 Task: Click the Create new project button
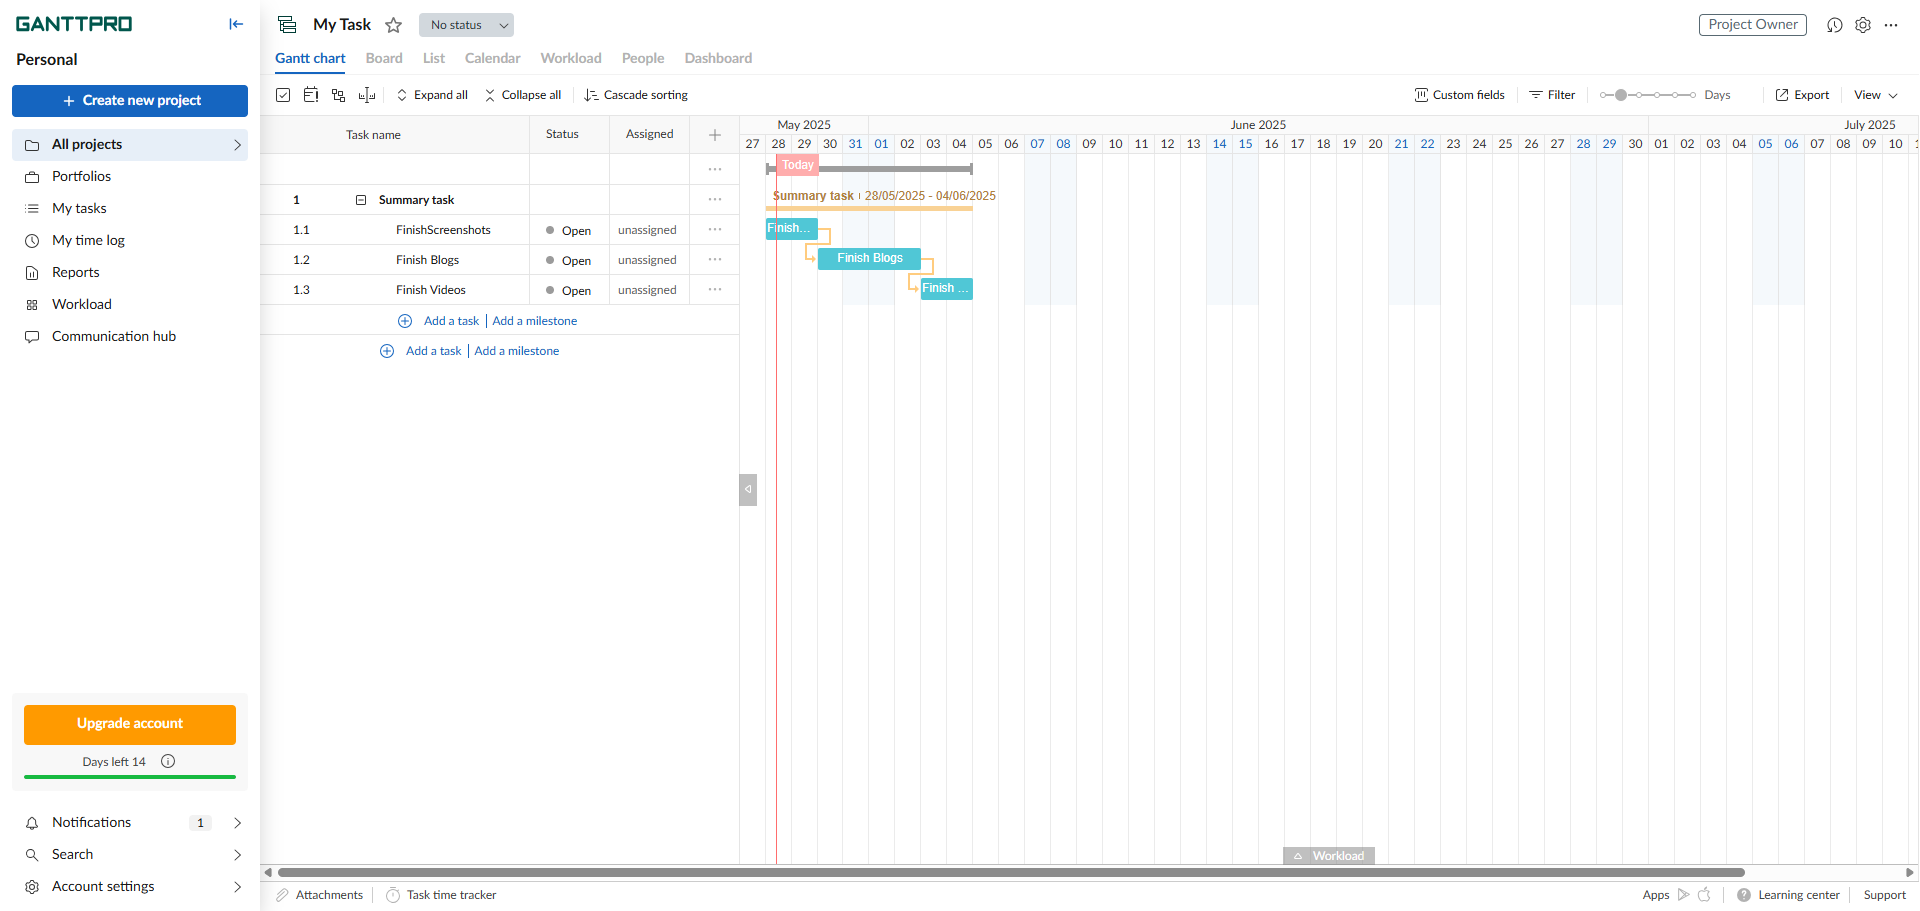pos(130,101)
